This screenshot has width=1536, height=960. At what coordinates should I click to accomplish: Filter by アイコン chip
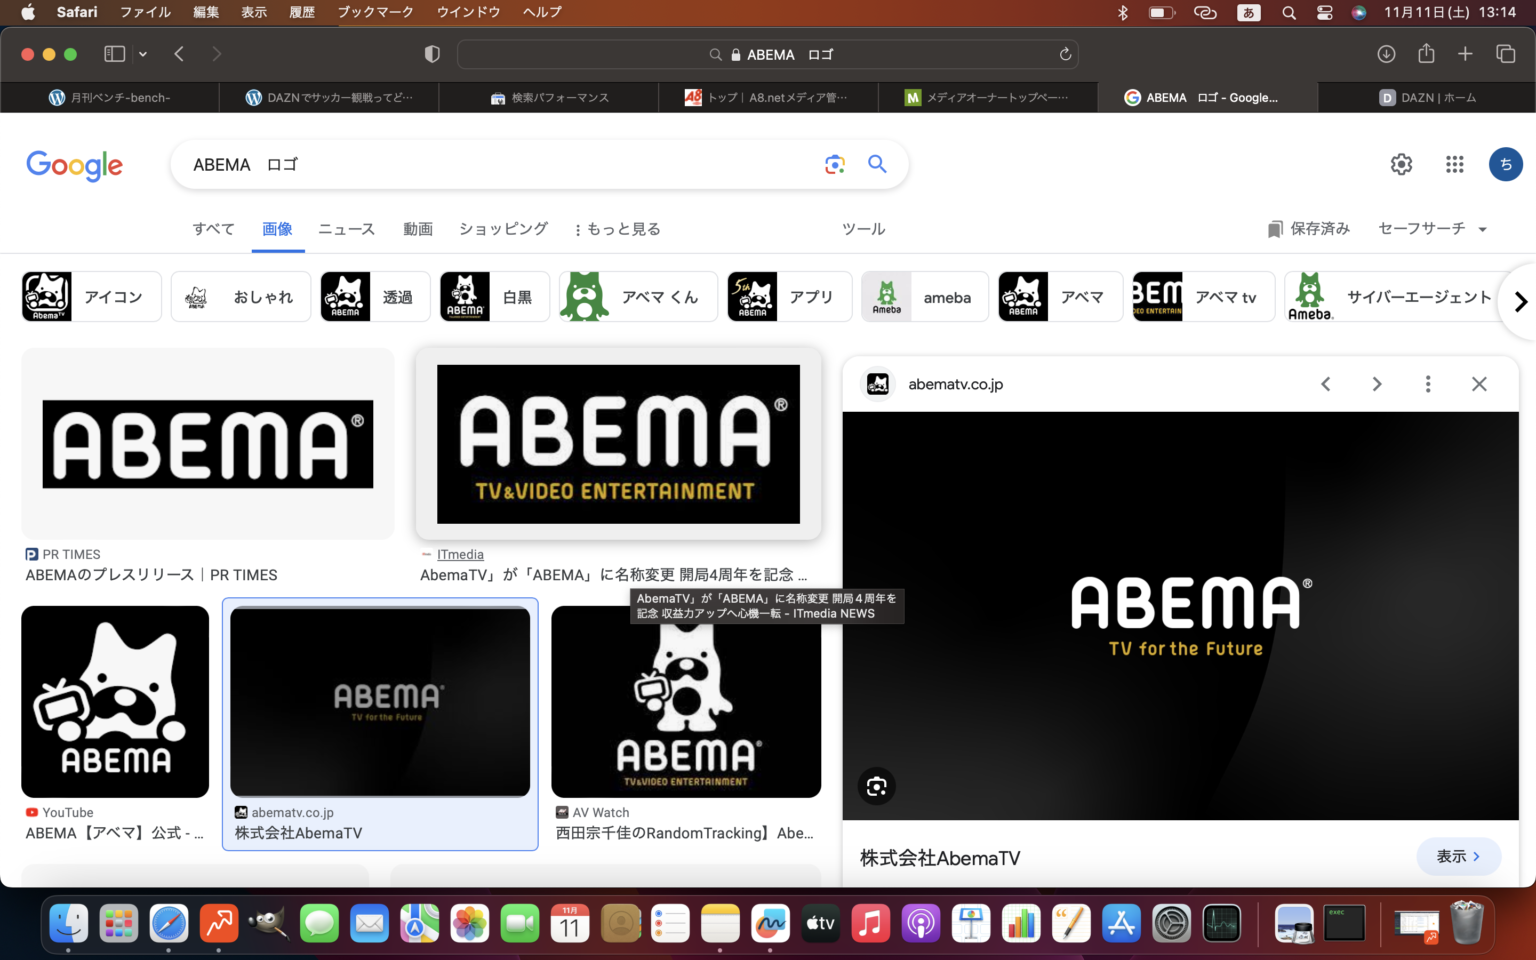pyautogui.click(x=91, y=297)
